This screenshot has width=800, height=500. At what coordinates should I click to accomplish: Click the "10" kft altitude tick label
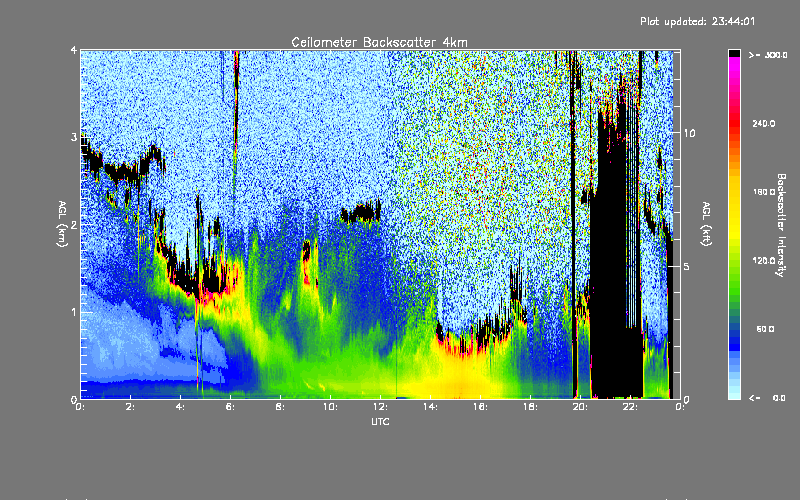(x=689, y=133)
